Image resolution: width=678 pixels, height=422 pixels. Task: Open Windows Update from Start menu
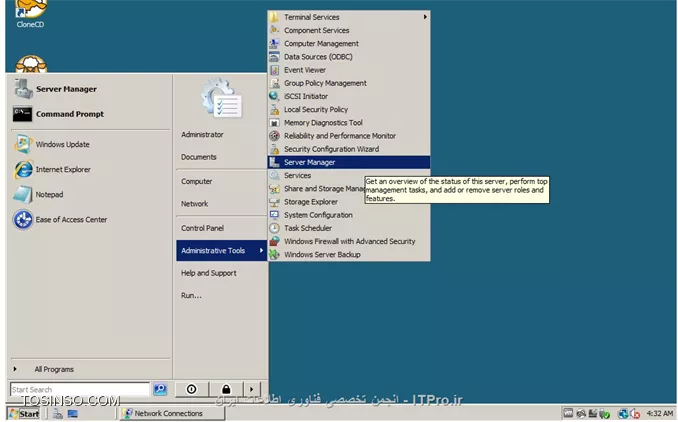[x=90, y=144]
